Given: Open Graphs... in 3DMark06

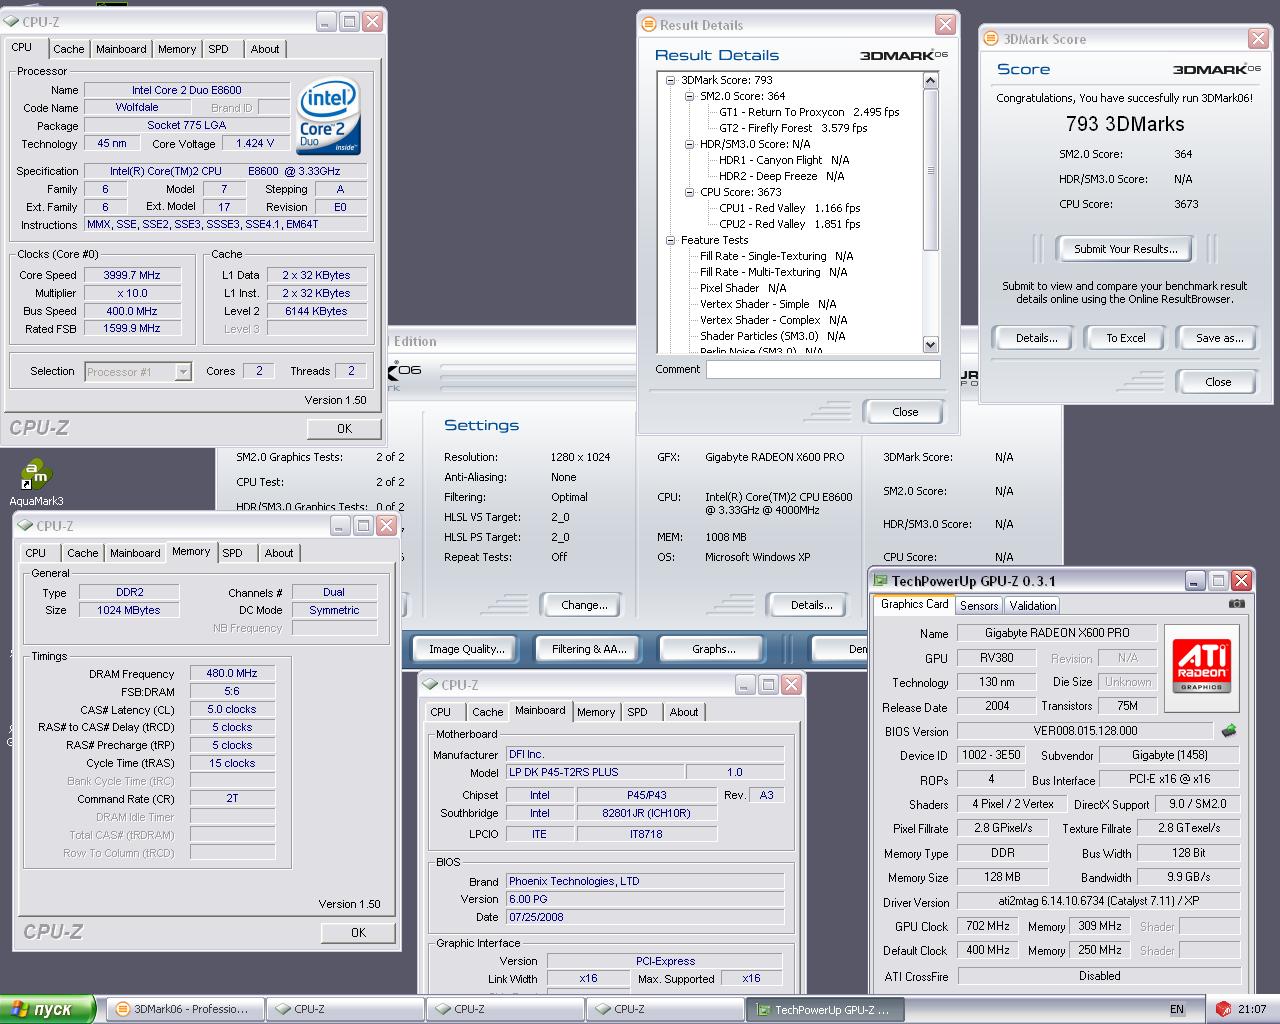Looking at the screenshot, I should pyautogui.click(x=713, y=649).
